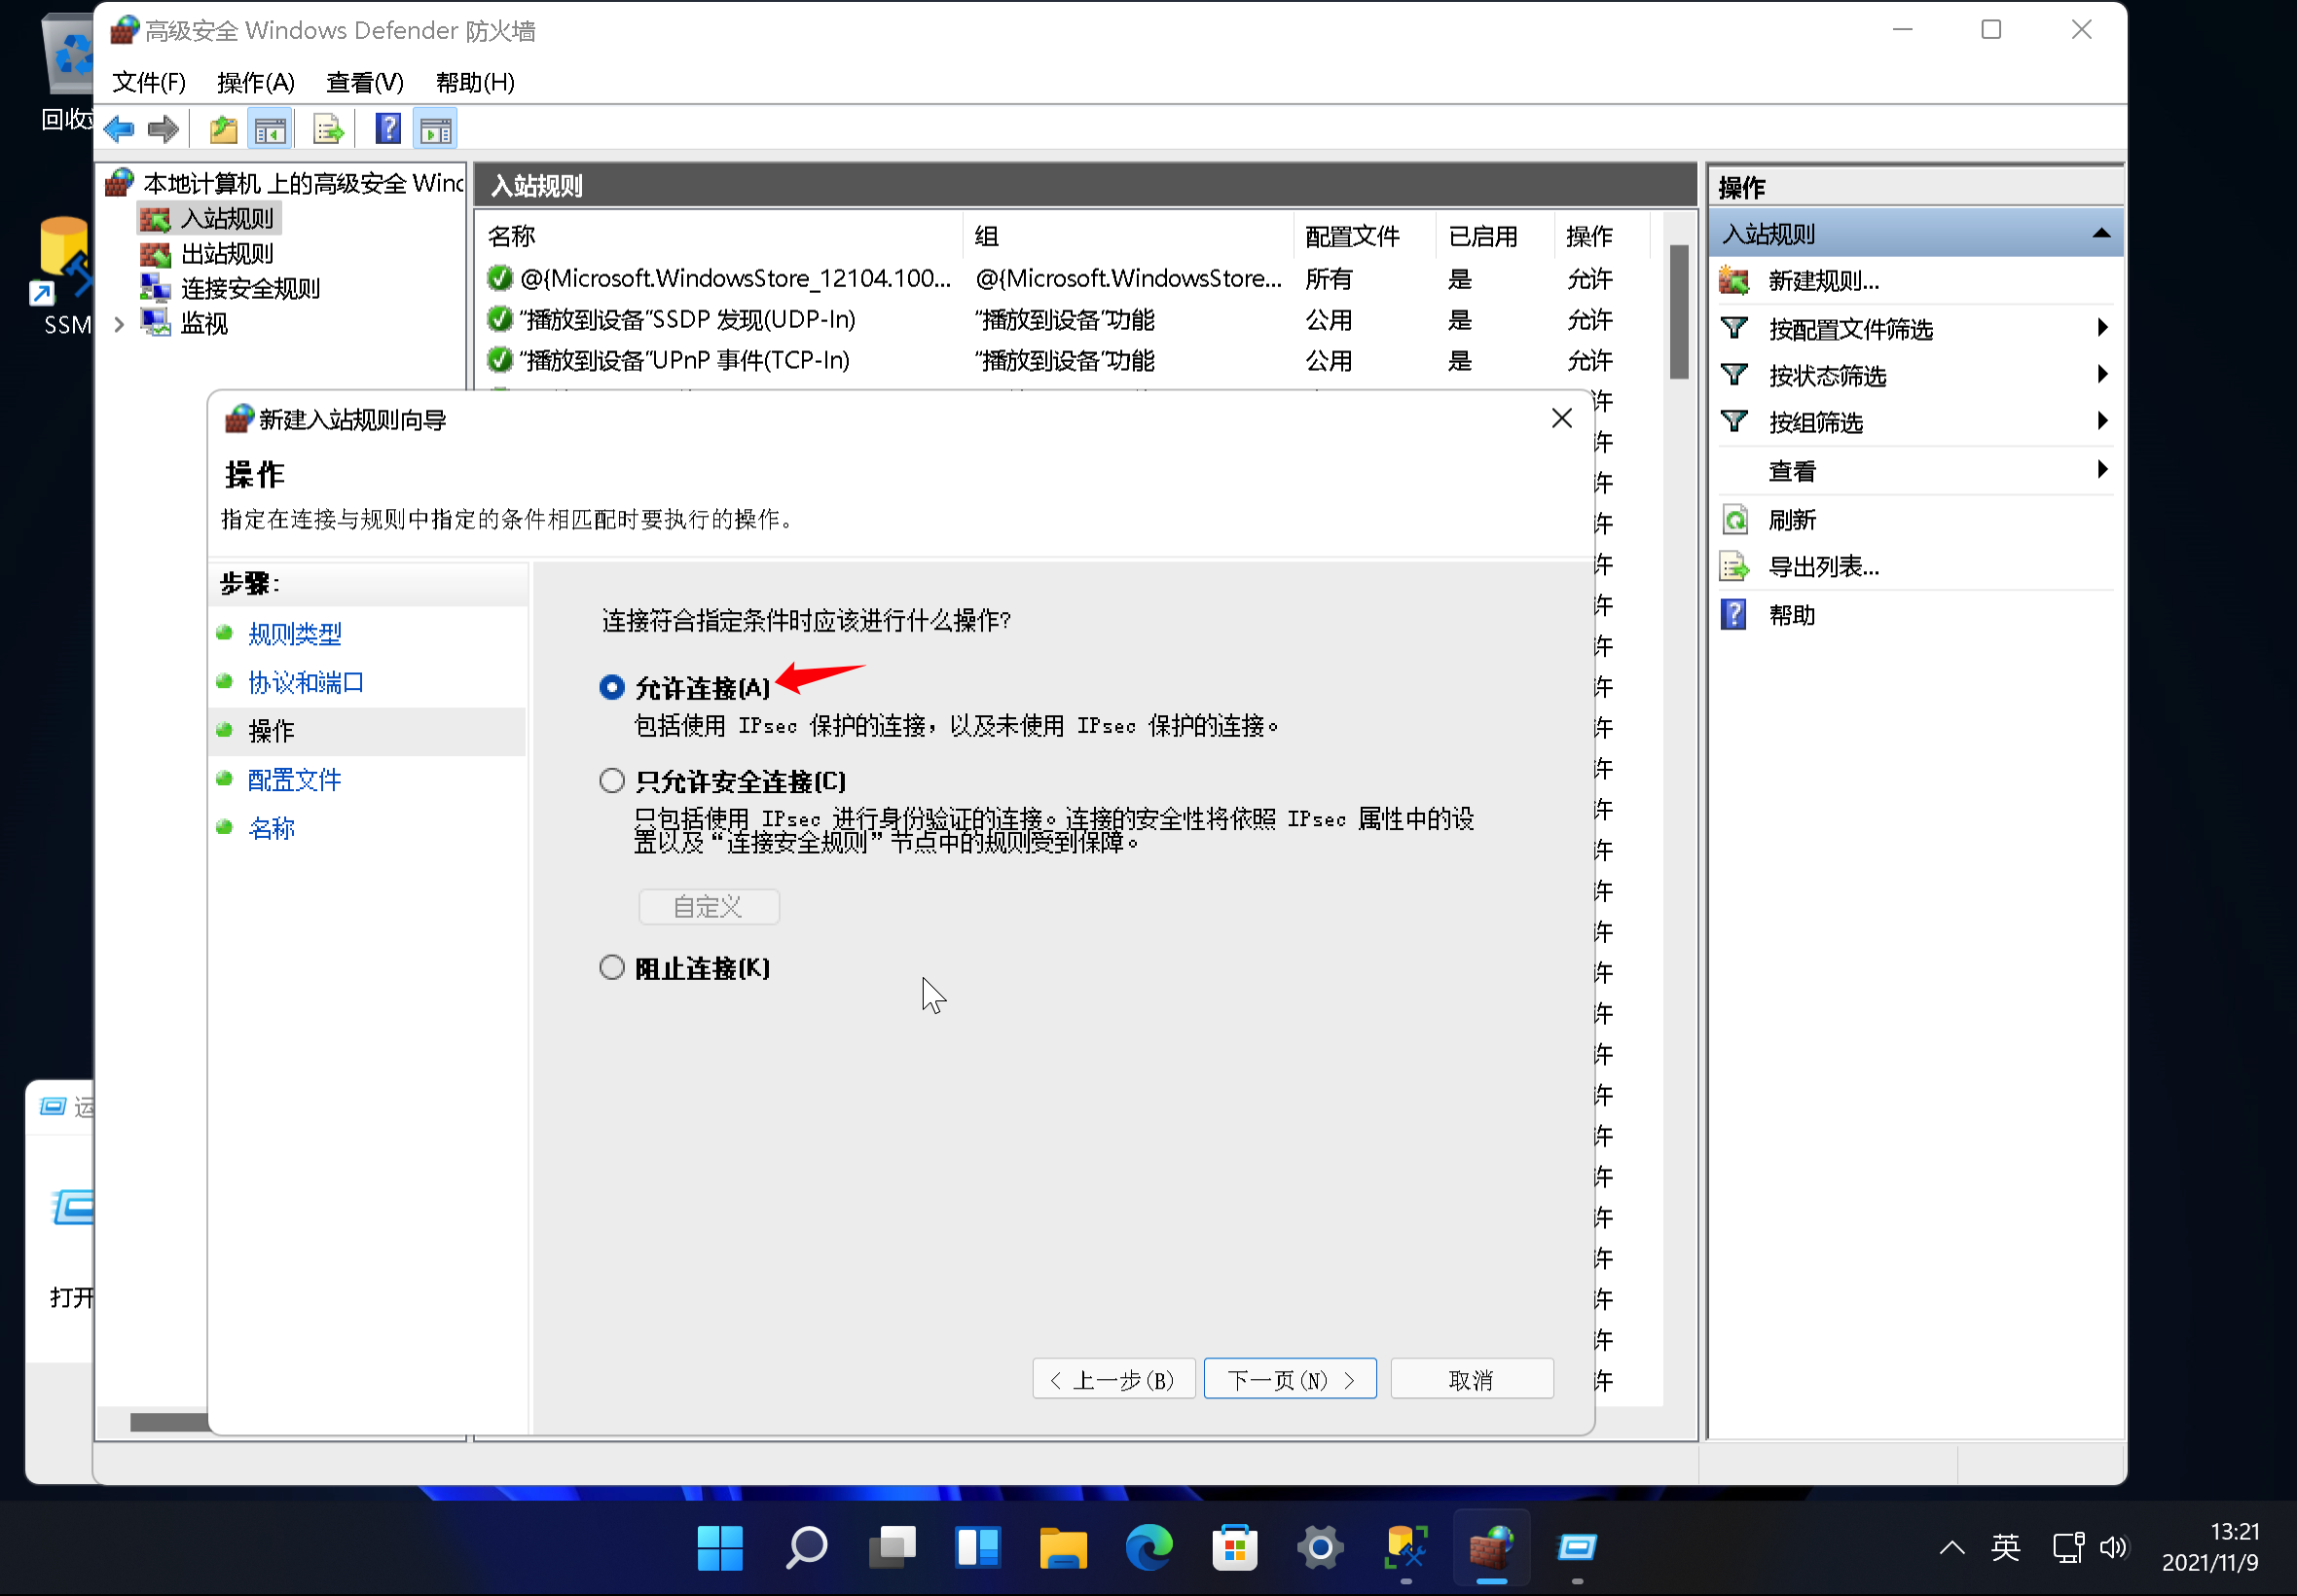Open the 操作(A) menu
The image size is (2297, 1596).
point(255,82)
